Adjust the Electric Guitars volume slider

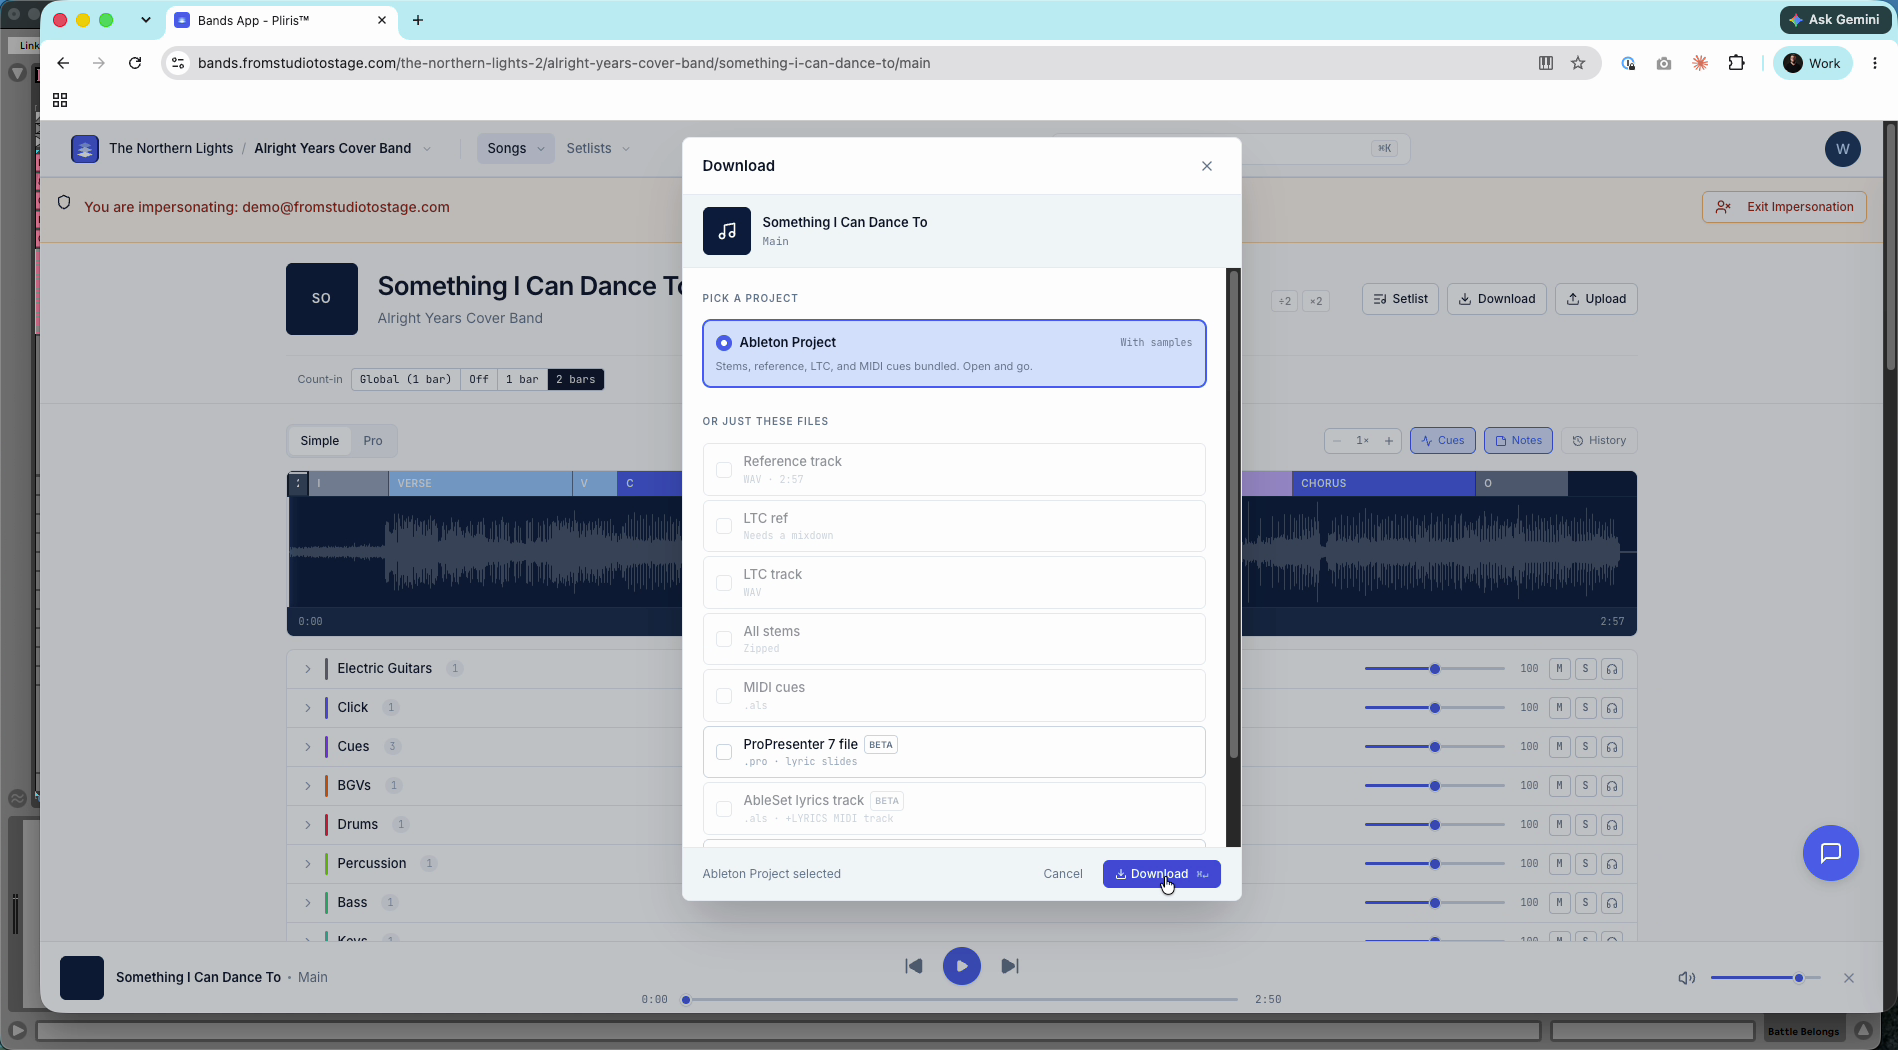[1435, 669]
